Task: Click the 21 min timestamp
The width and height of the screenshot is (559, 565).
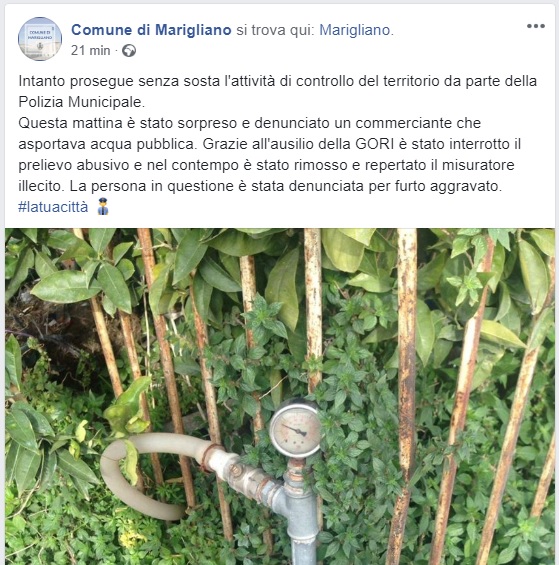Action: pyautogui.click(x=90, y=51)
